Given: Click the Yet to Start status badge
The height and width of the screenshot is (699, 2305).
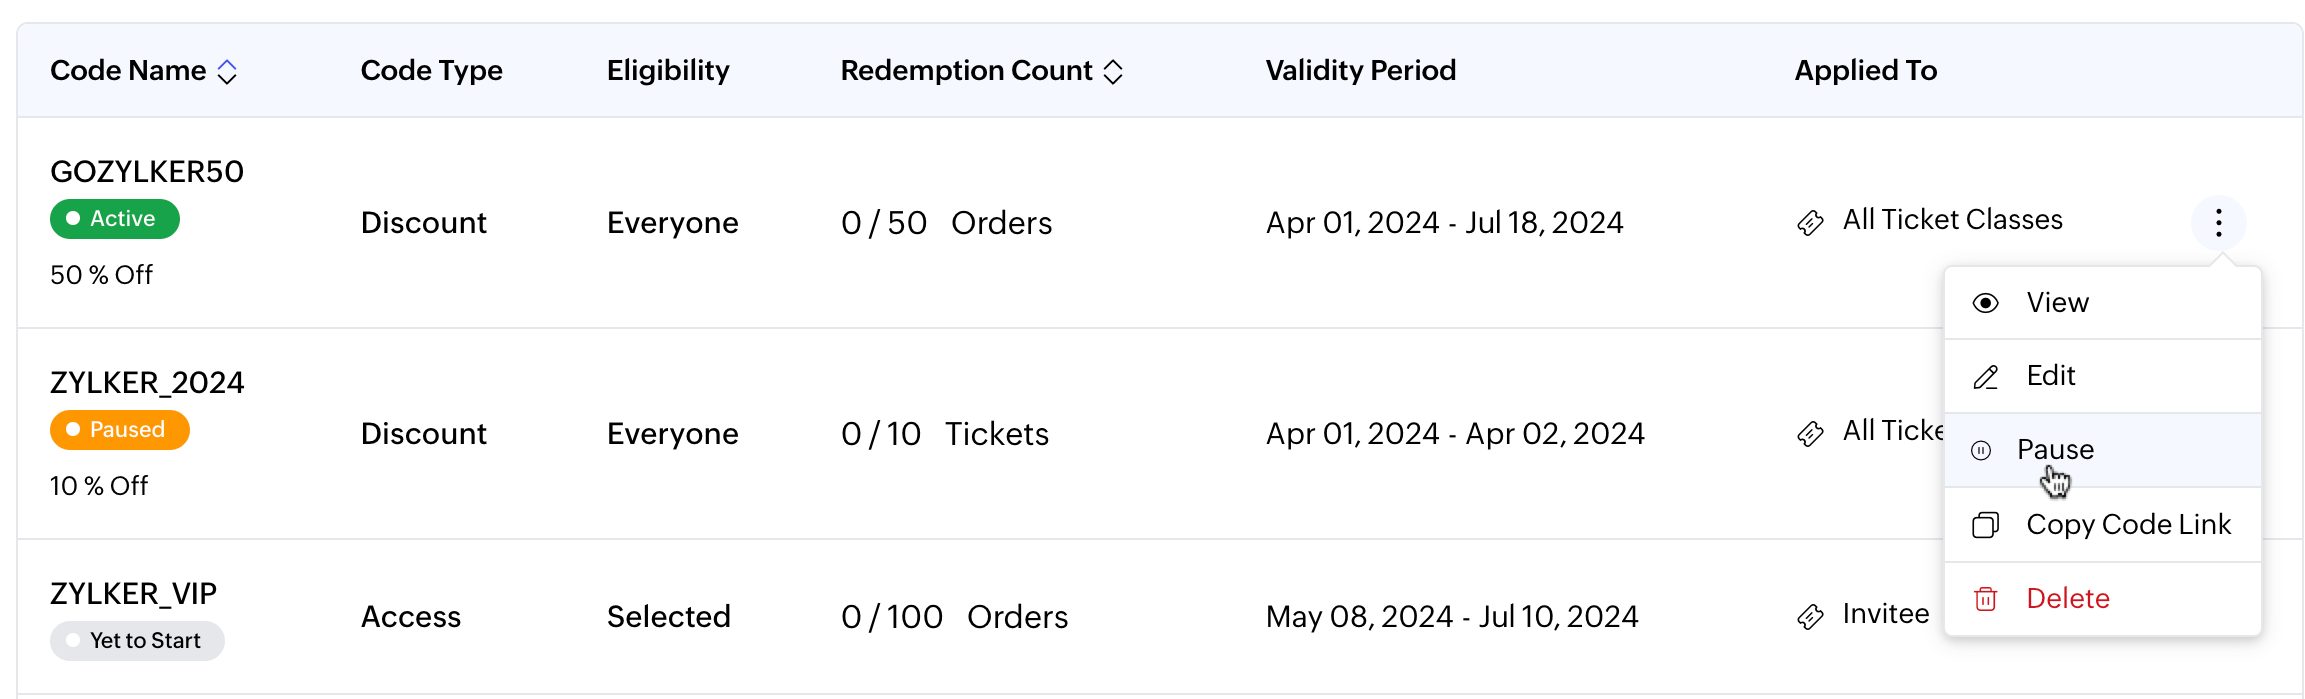Looking at the screenshot, I should [x=137, y=641].
